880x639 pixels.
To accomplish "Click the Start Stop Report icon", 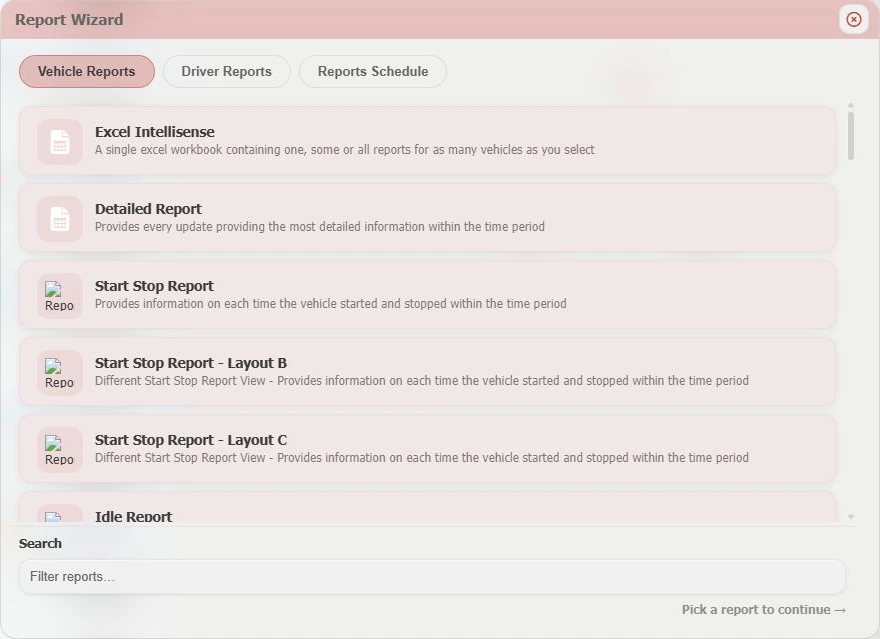I will click(59, 296).
